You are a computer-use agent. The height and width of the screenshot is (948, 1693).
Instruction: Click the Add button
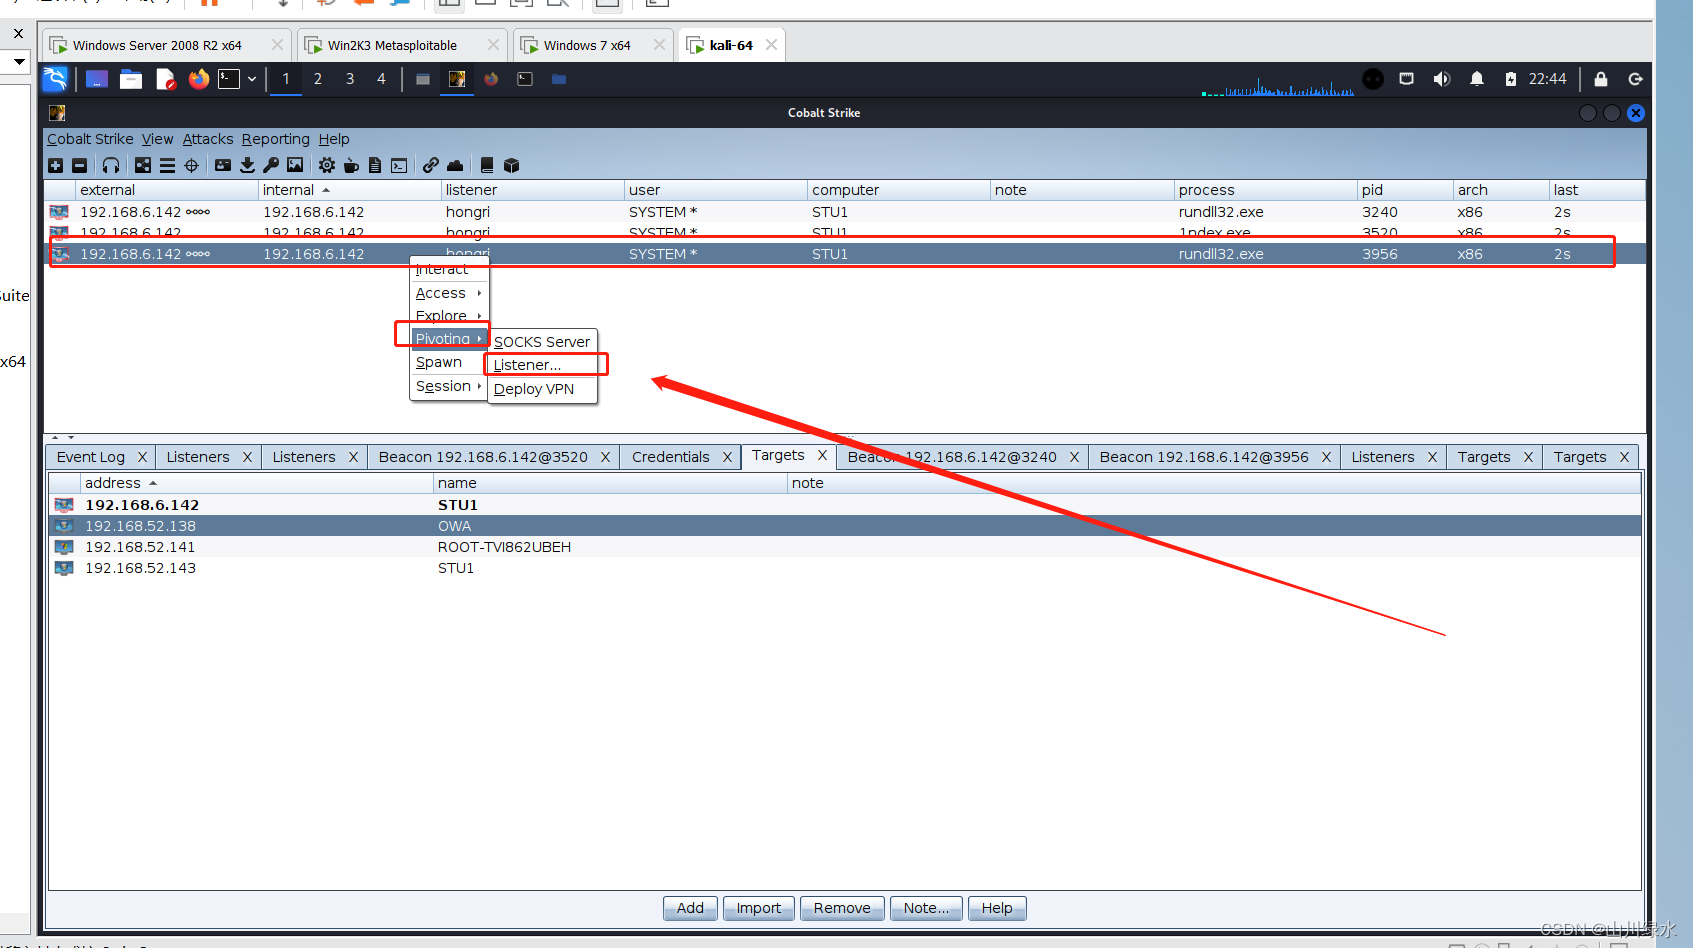[690, 908]
